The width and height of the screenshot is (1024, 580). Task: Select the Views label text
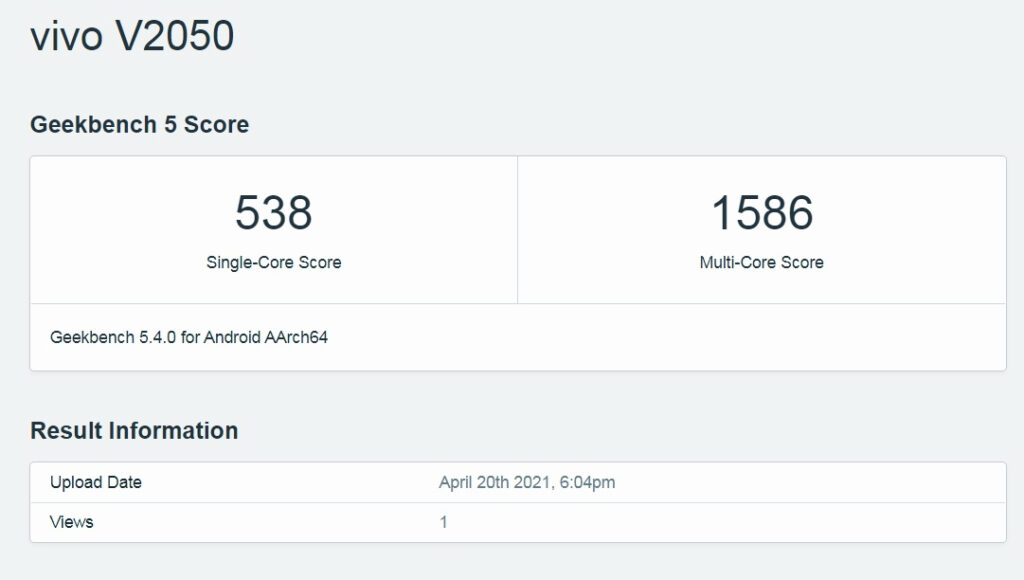[x=71, y=522]
